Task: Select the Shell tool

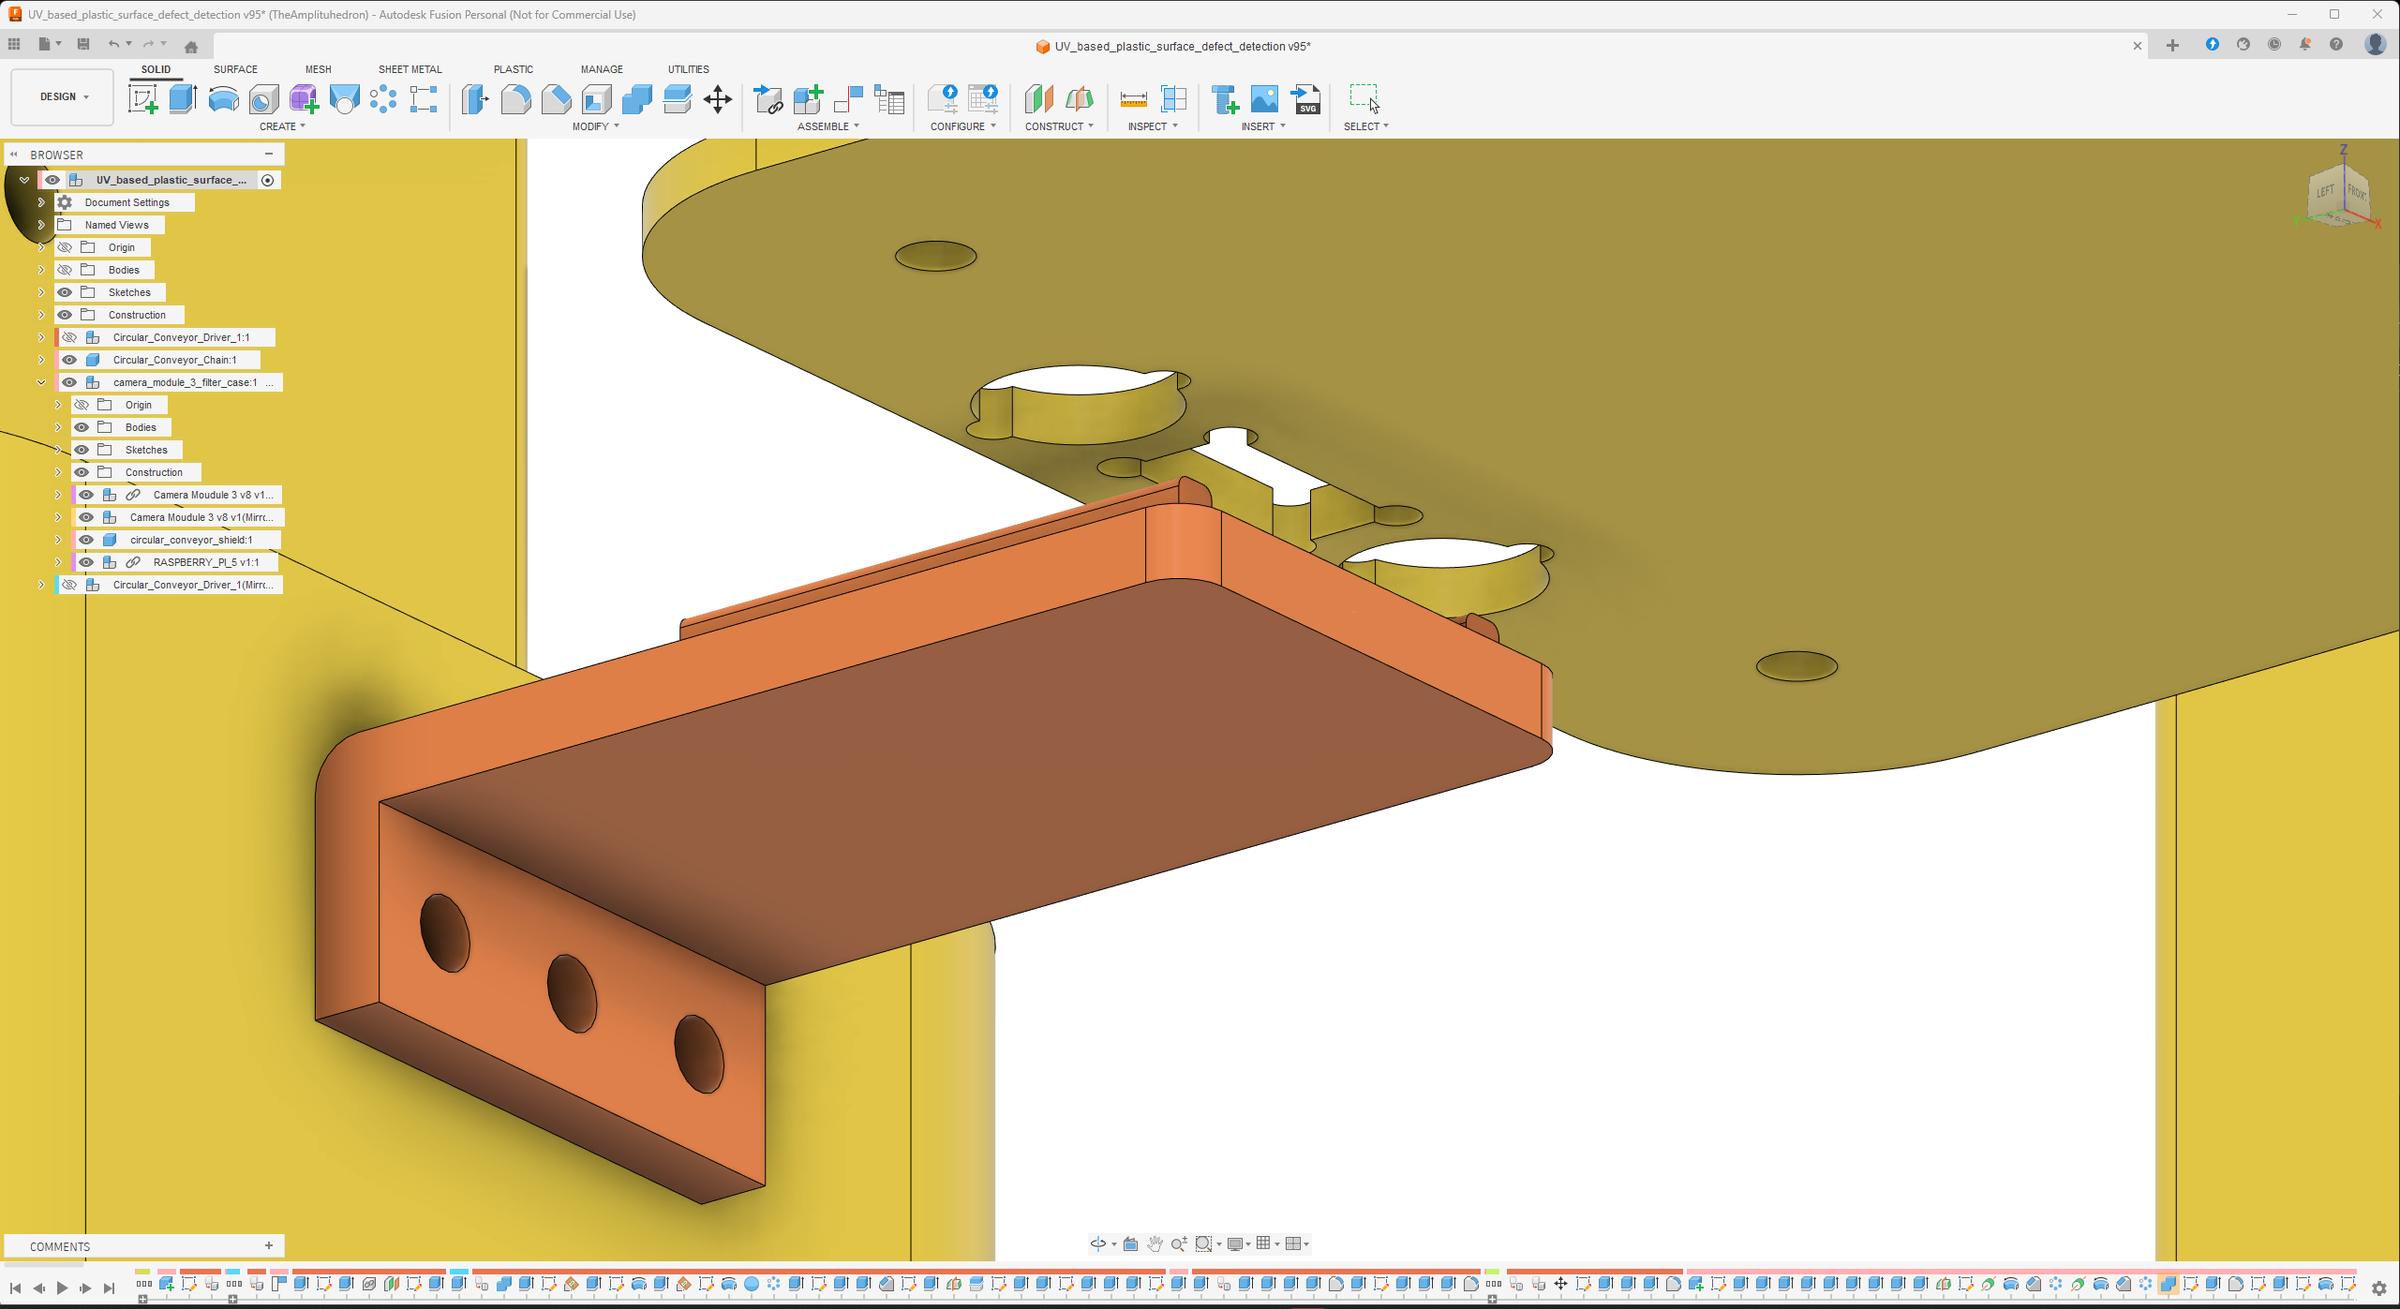Action: [x=597, y=99]
